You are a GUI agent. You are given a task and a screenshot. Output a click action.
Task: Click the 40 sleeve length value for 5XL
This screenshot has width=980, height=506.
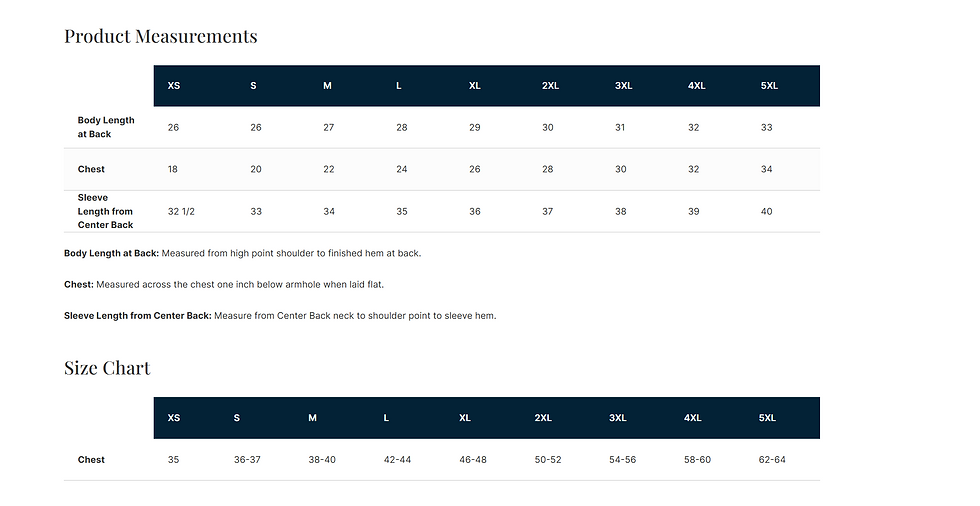coord(766,212)
